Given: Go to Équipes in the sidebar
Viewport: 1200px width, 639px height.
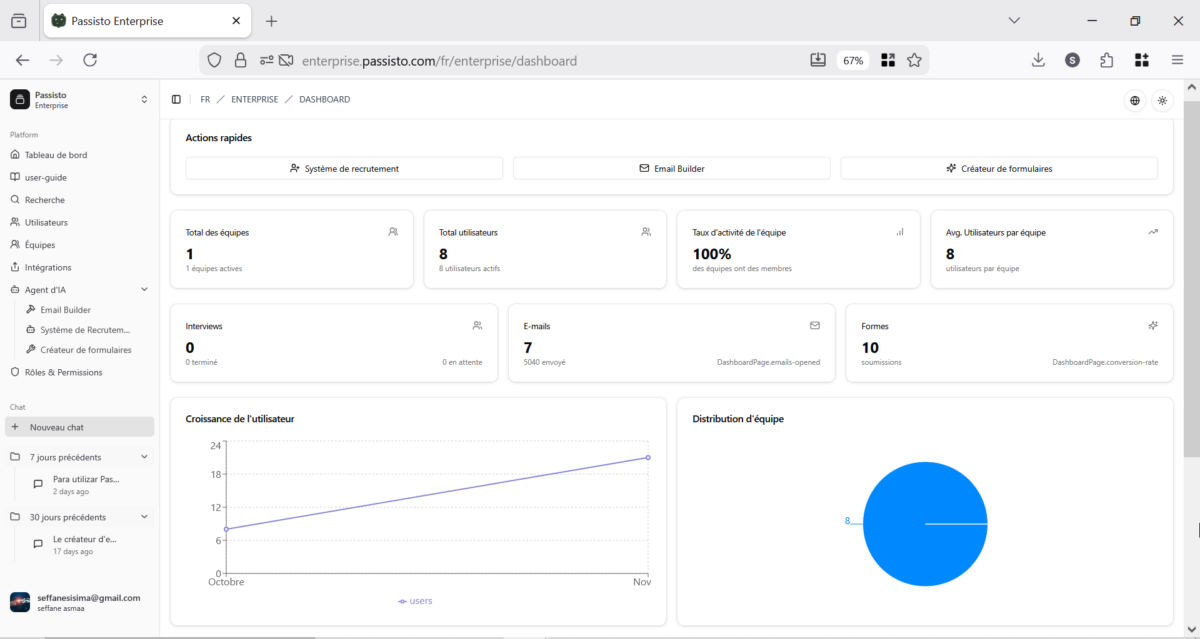Looking at the screenshot, I should tap(40, 245).
